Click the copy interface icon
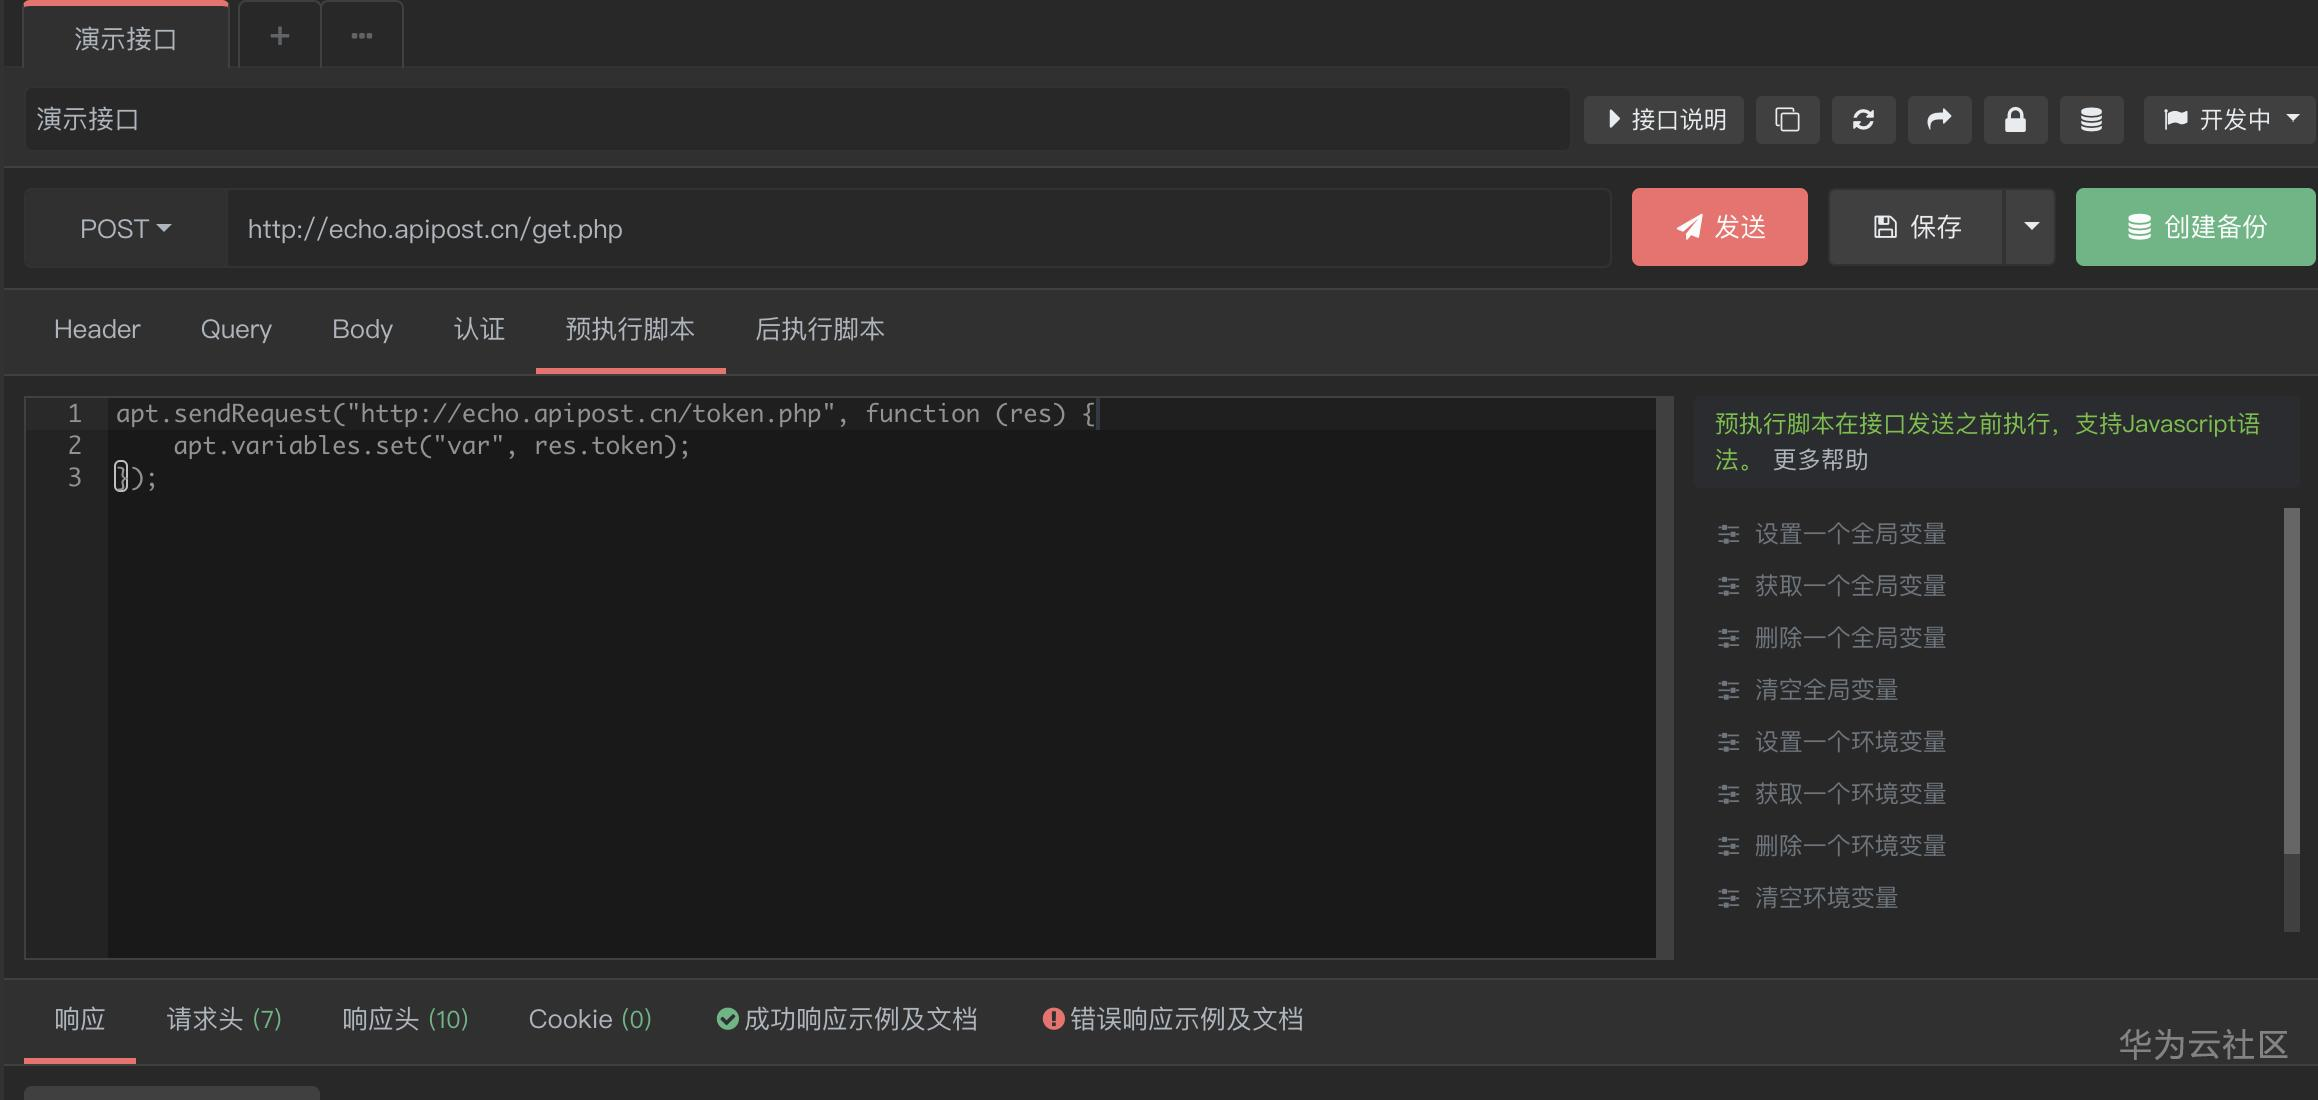2318x1100 pixels. tap(1787, 120)
